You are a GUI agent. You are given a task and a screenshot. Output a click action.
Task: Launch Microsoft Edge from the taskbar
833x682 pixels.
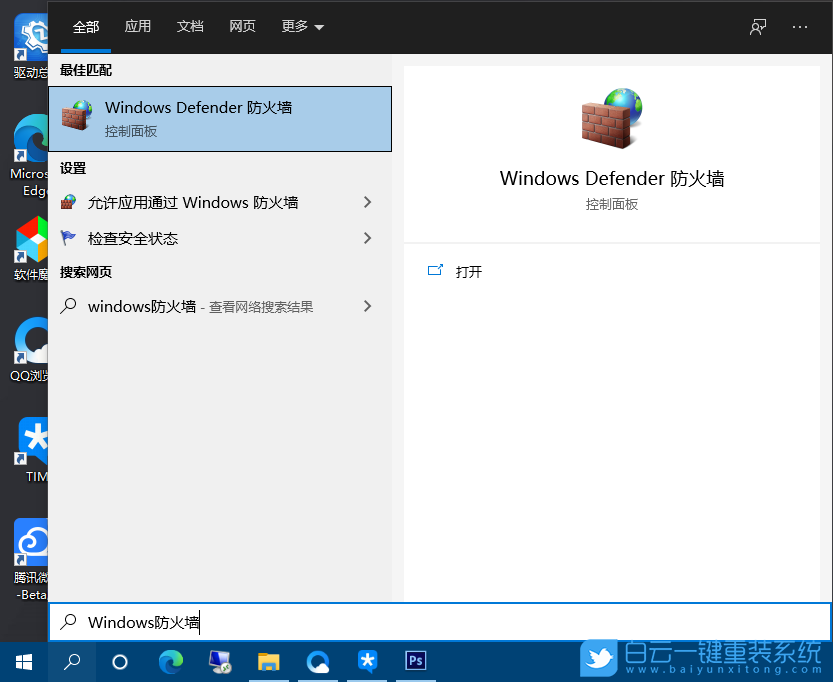pyautogui.click(x=170, y=661)
